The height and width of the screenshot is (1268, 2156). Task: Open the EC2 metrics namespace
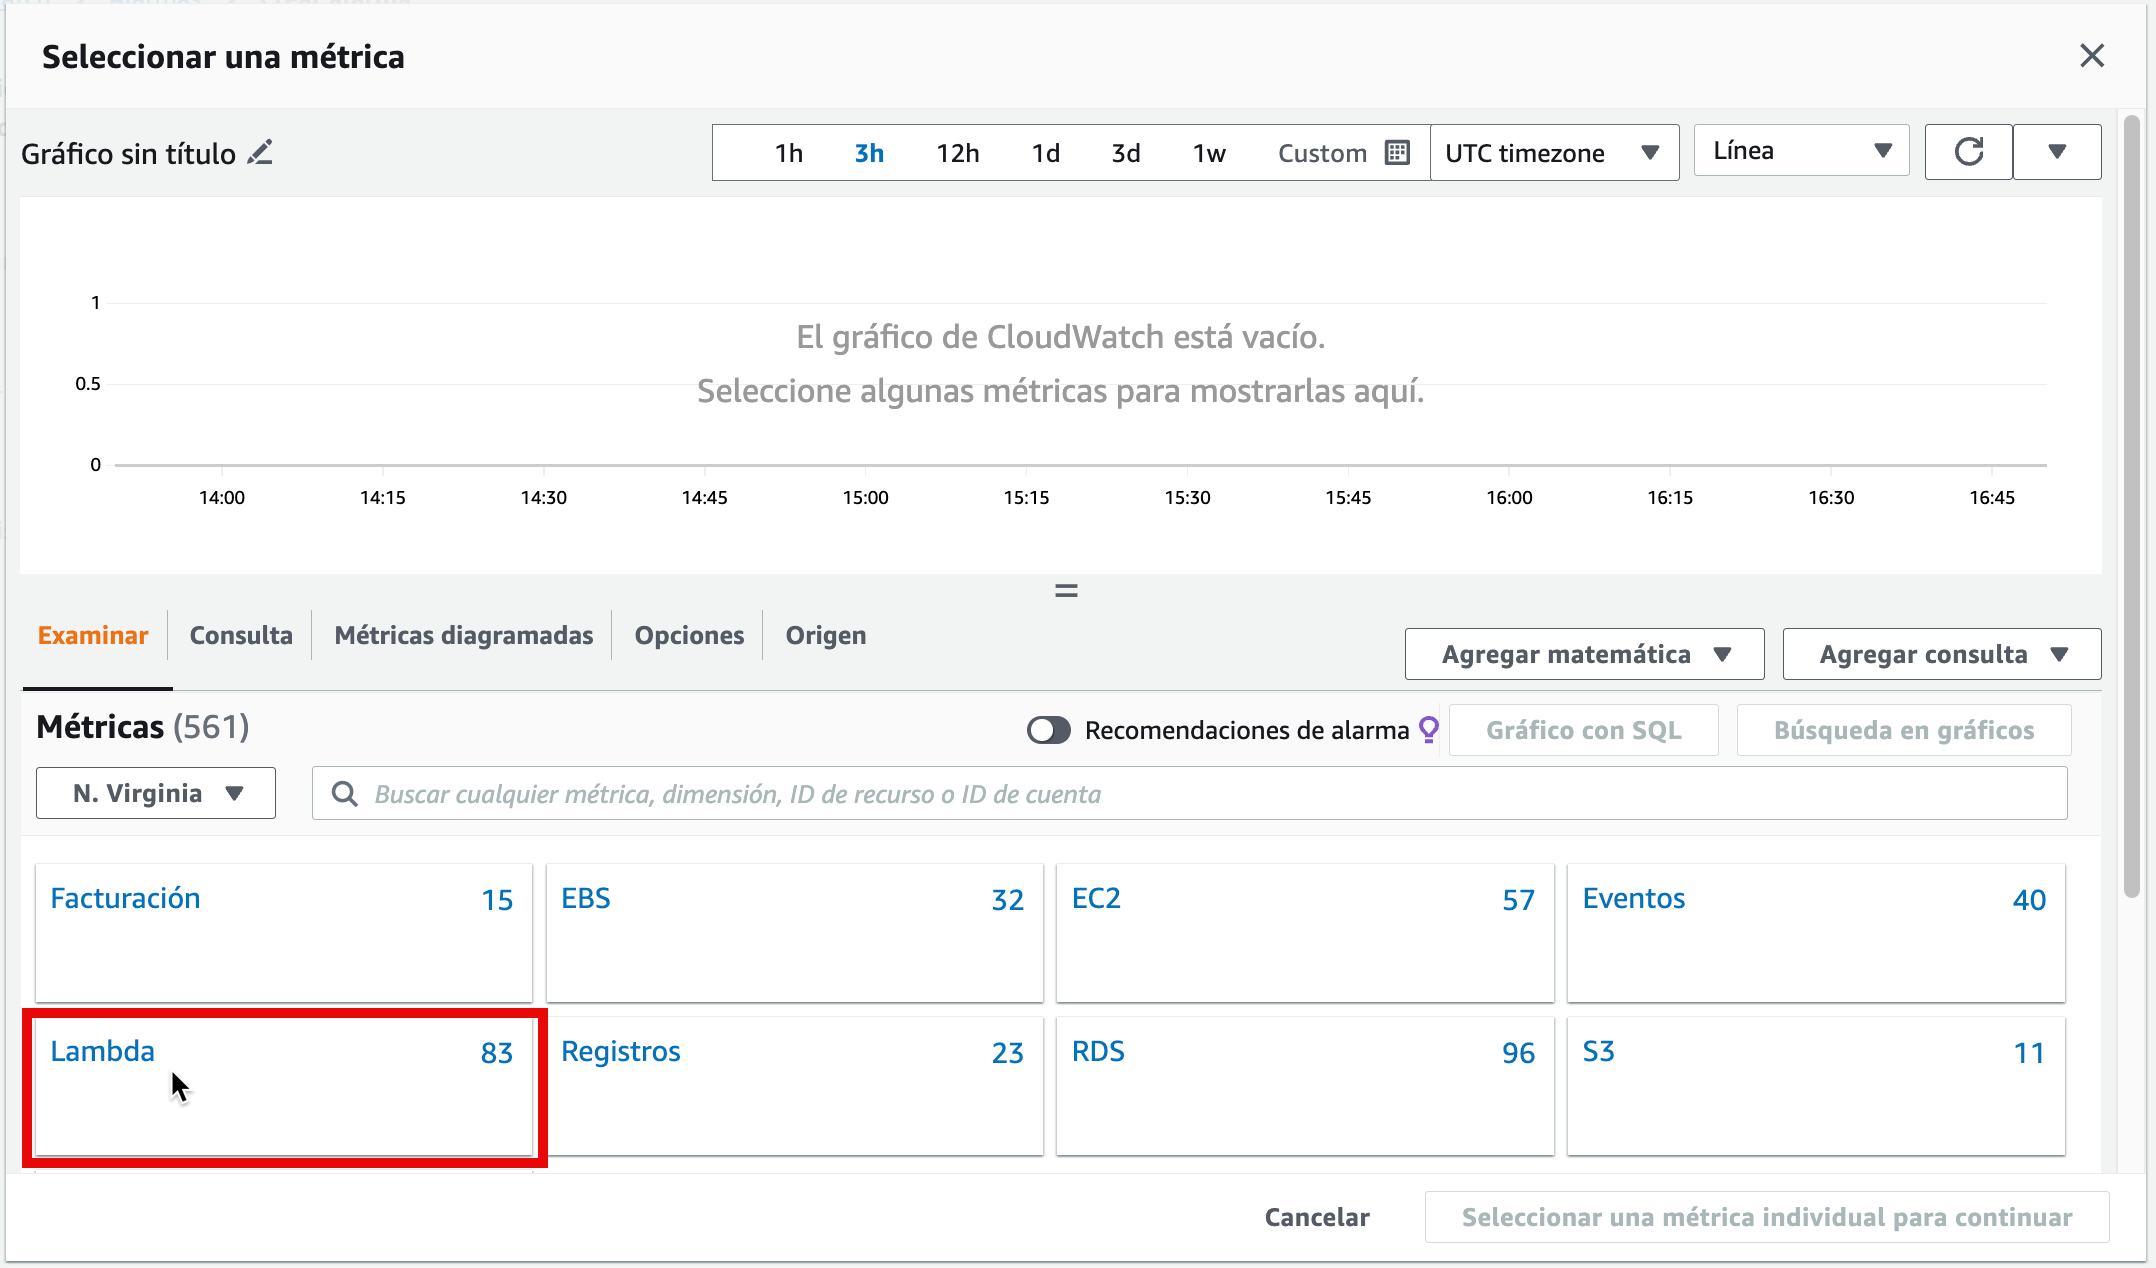(1305, 933)
